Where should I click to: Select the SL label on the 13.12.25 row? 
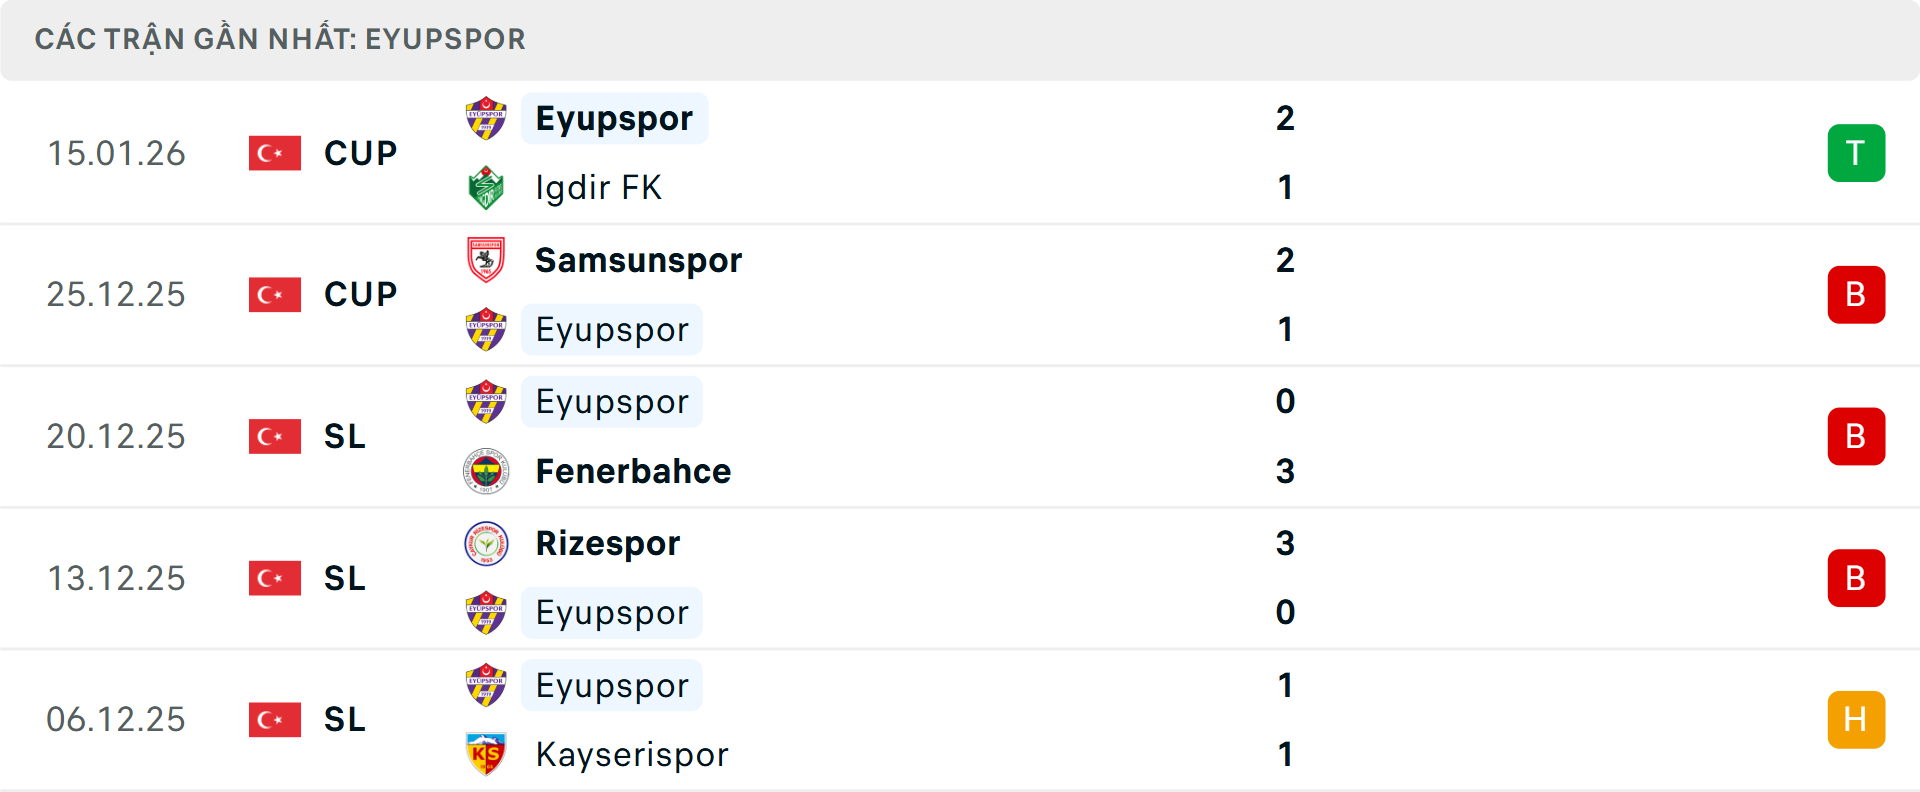click(344, 578)
